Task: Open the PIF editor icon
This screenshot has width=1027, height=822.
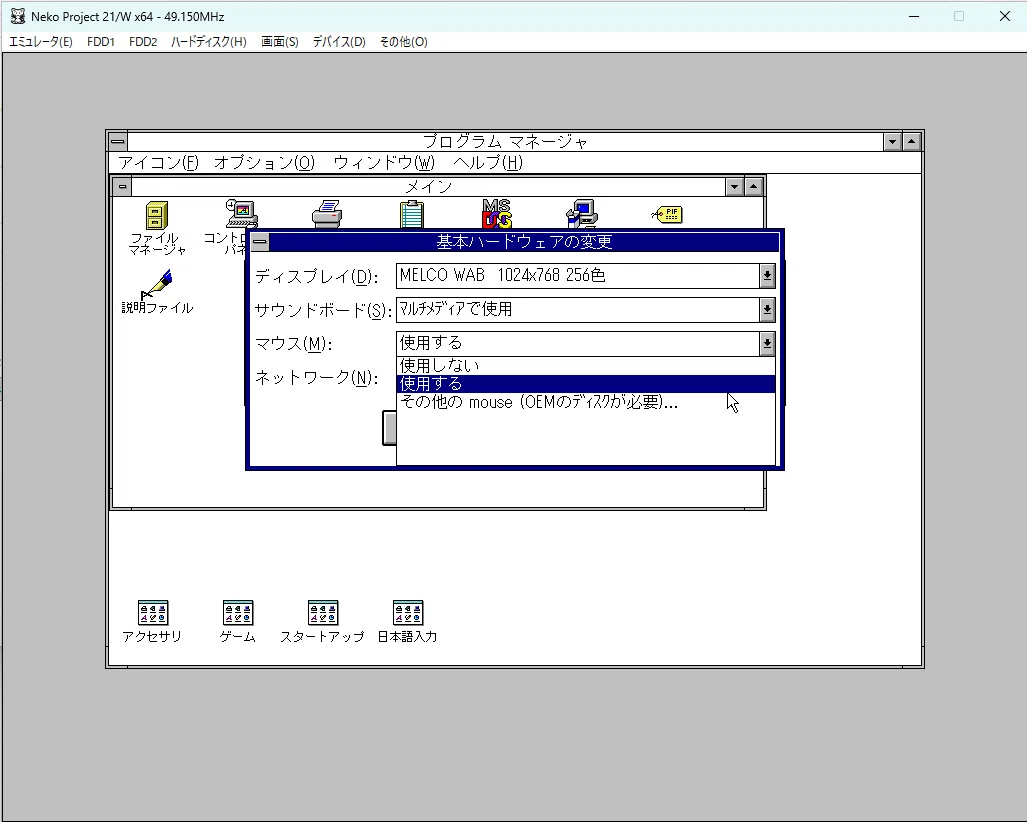Action: pyautogui.click(x=667, y=214)
